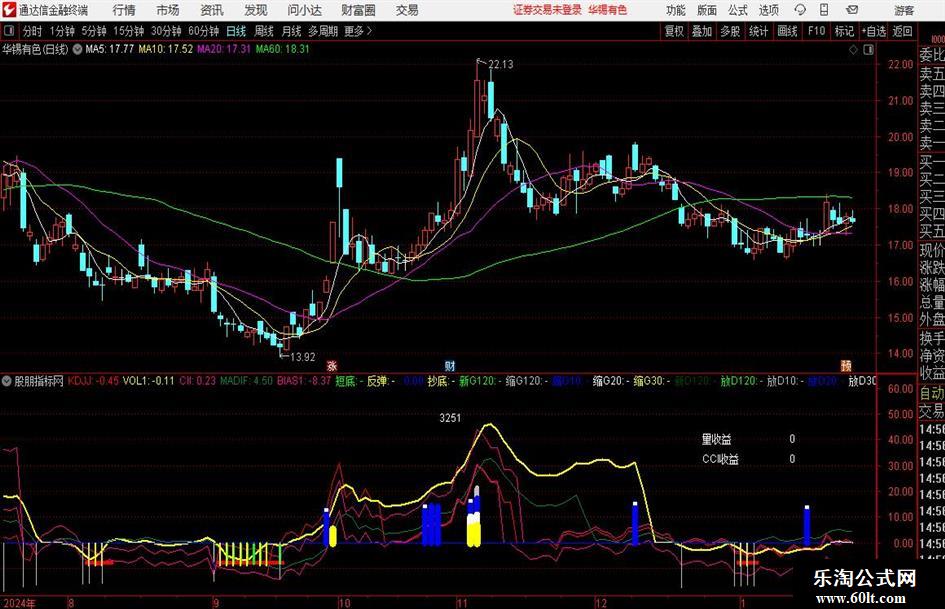Click the MA20: 17.31 indicator value
This screenshot has height=609, width=945.
(x=224, y=49)
